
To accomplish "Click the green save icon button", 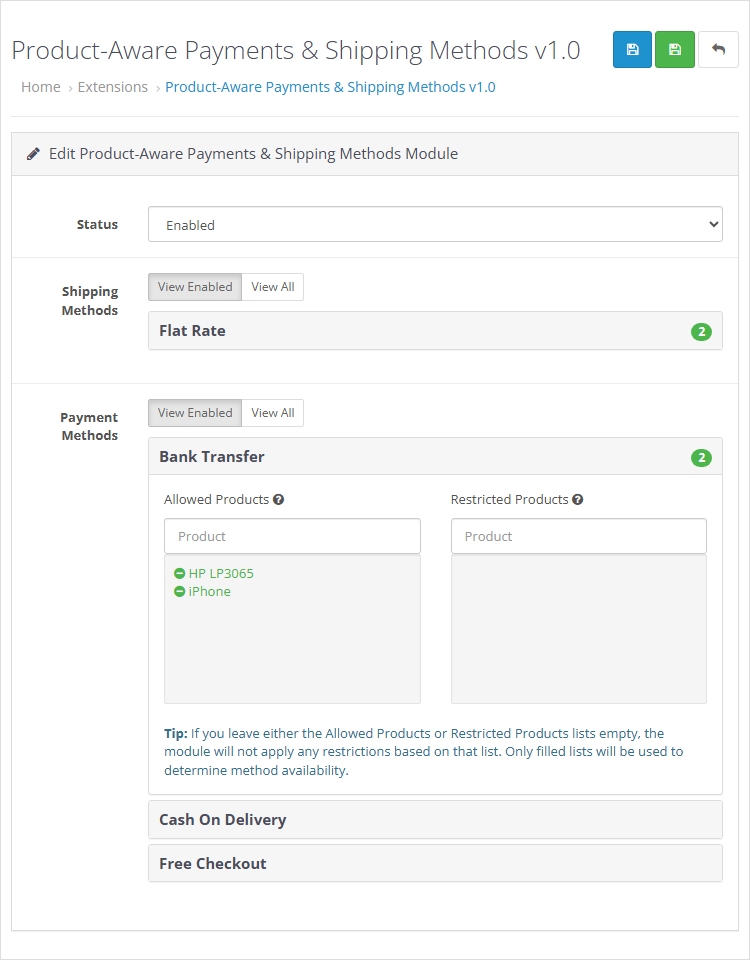I will [675, 50].
